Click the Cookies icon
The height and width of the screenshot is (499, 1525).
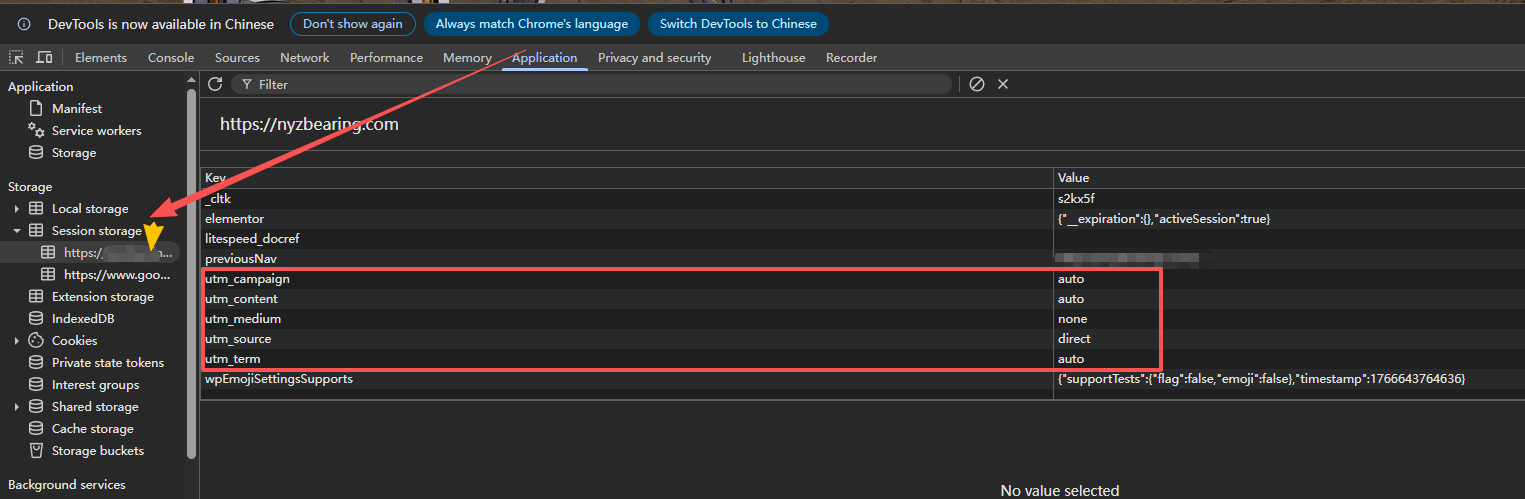point(36,340)
